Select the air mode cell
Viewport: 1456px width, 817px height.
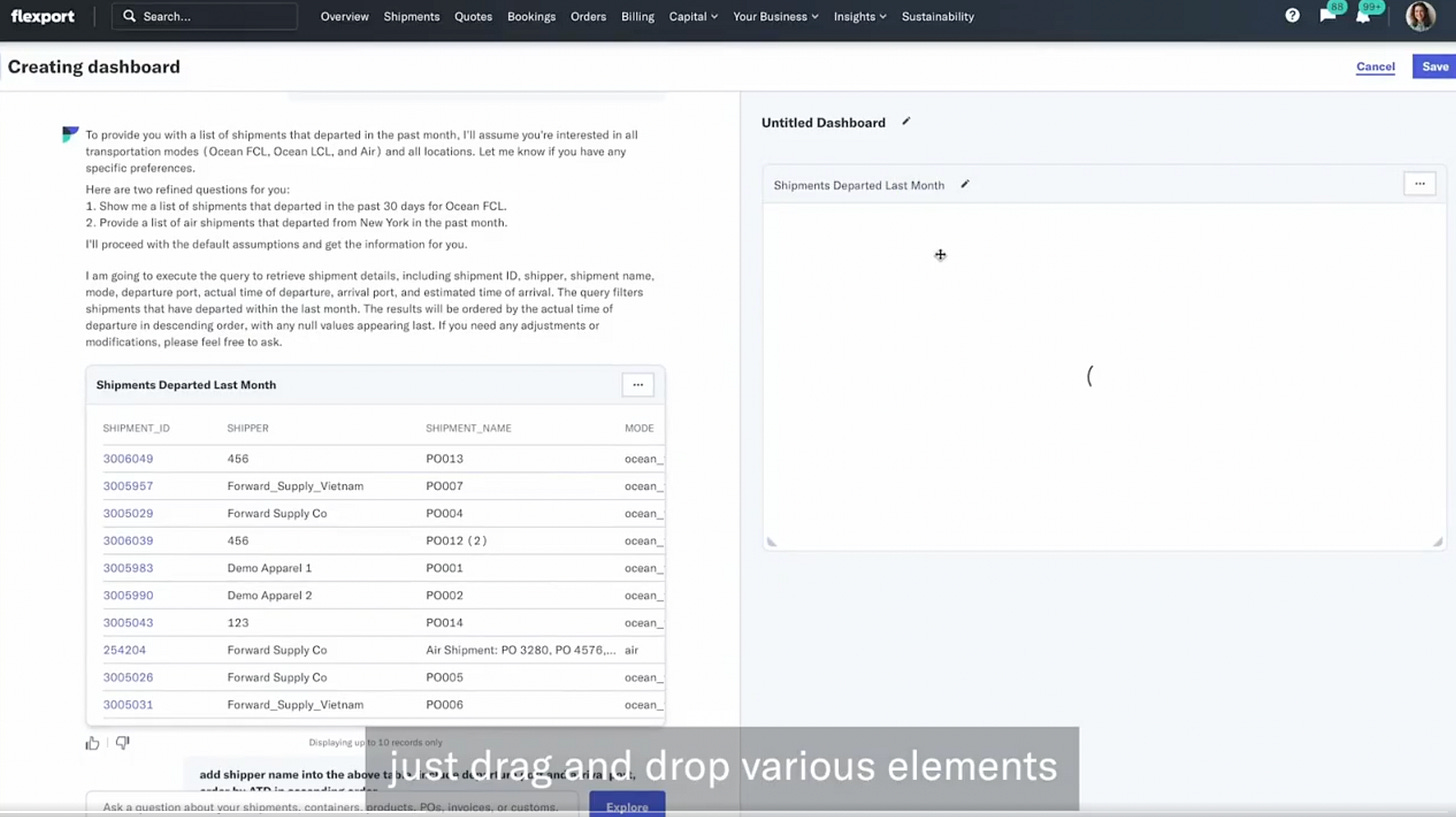632,650
